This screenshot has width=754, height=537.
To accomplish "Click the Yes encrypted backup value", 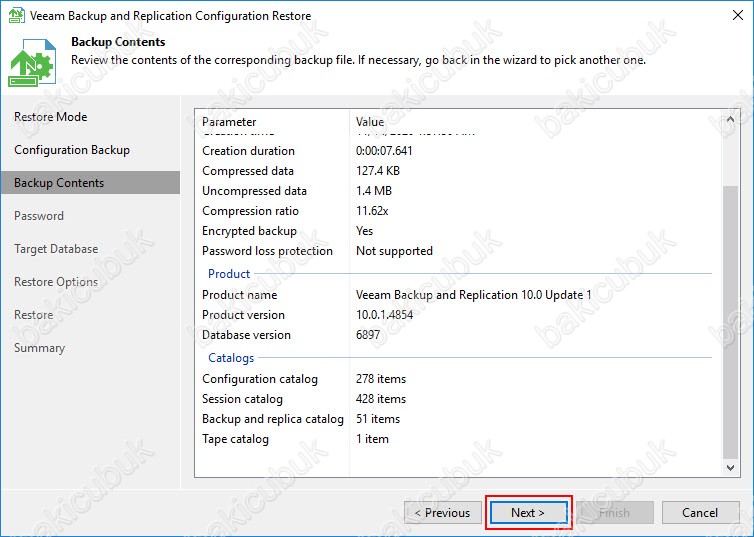I will coord(364,231).
